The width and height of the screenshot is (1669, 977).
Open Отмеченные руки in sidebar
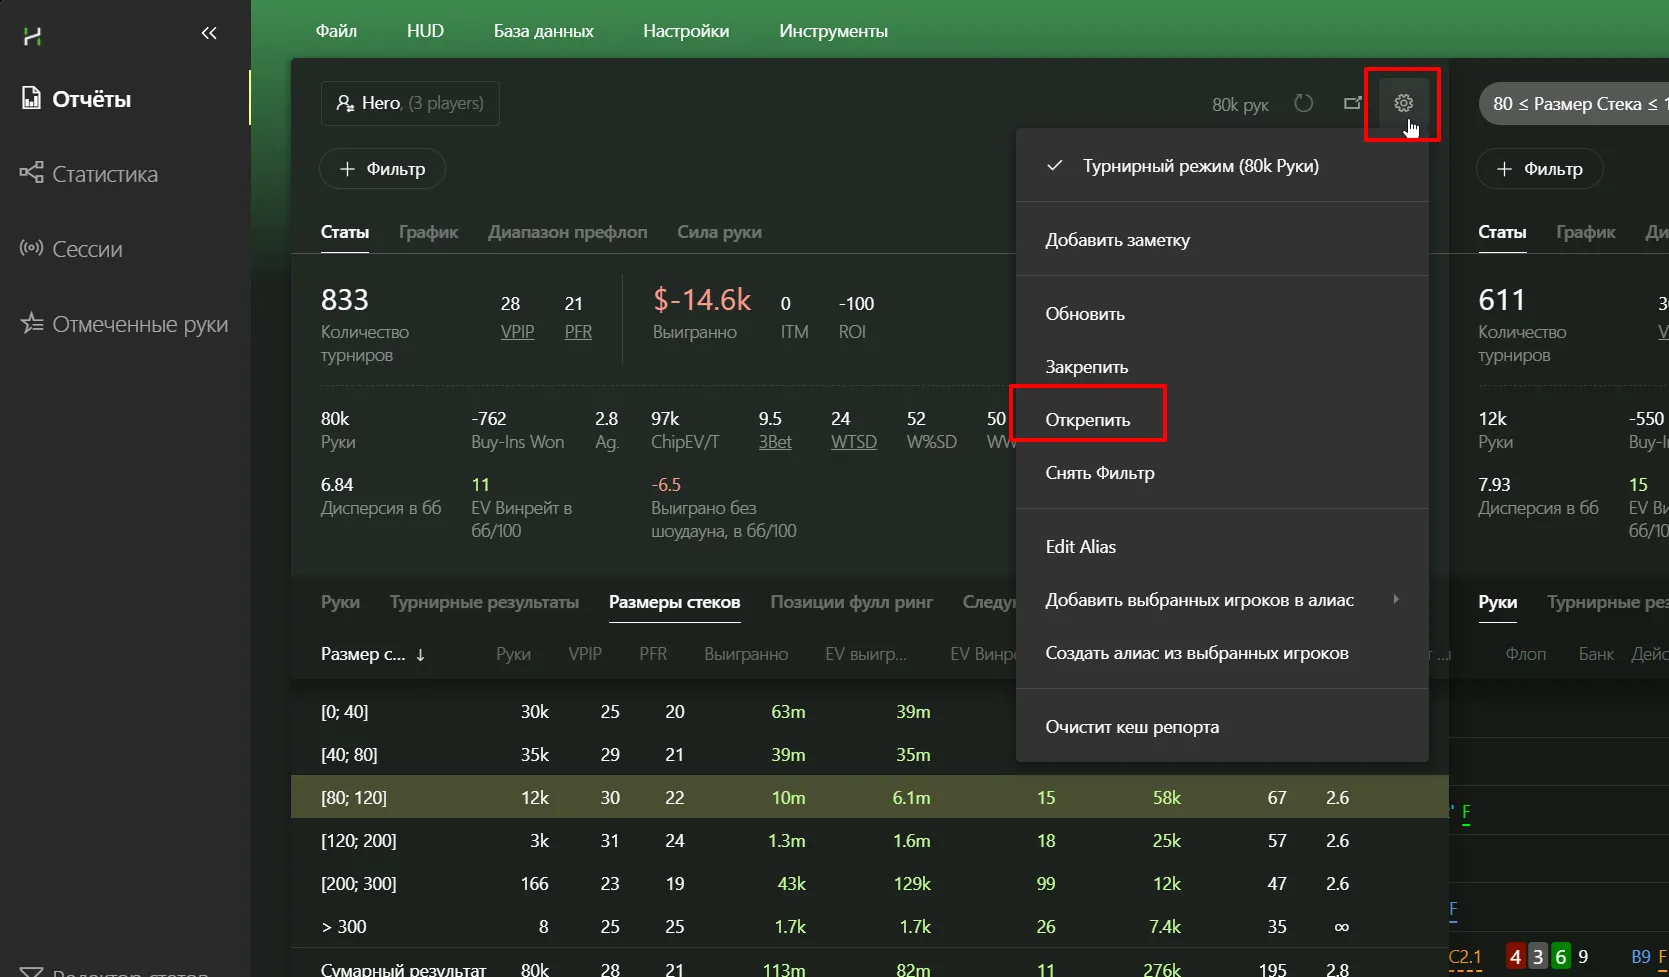tap(139, 324)
